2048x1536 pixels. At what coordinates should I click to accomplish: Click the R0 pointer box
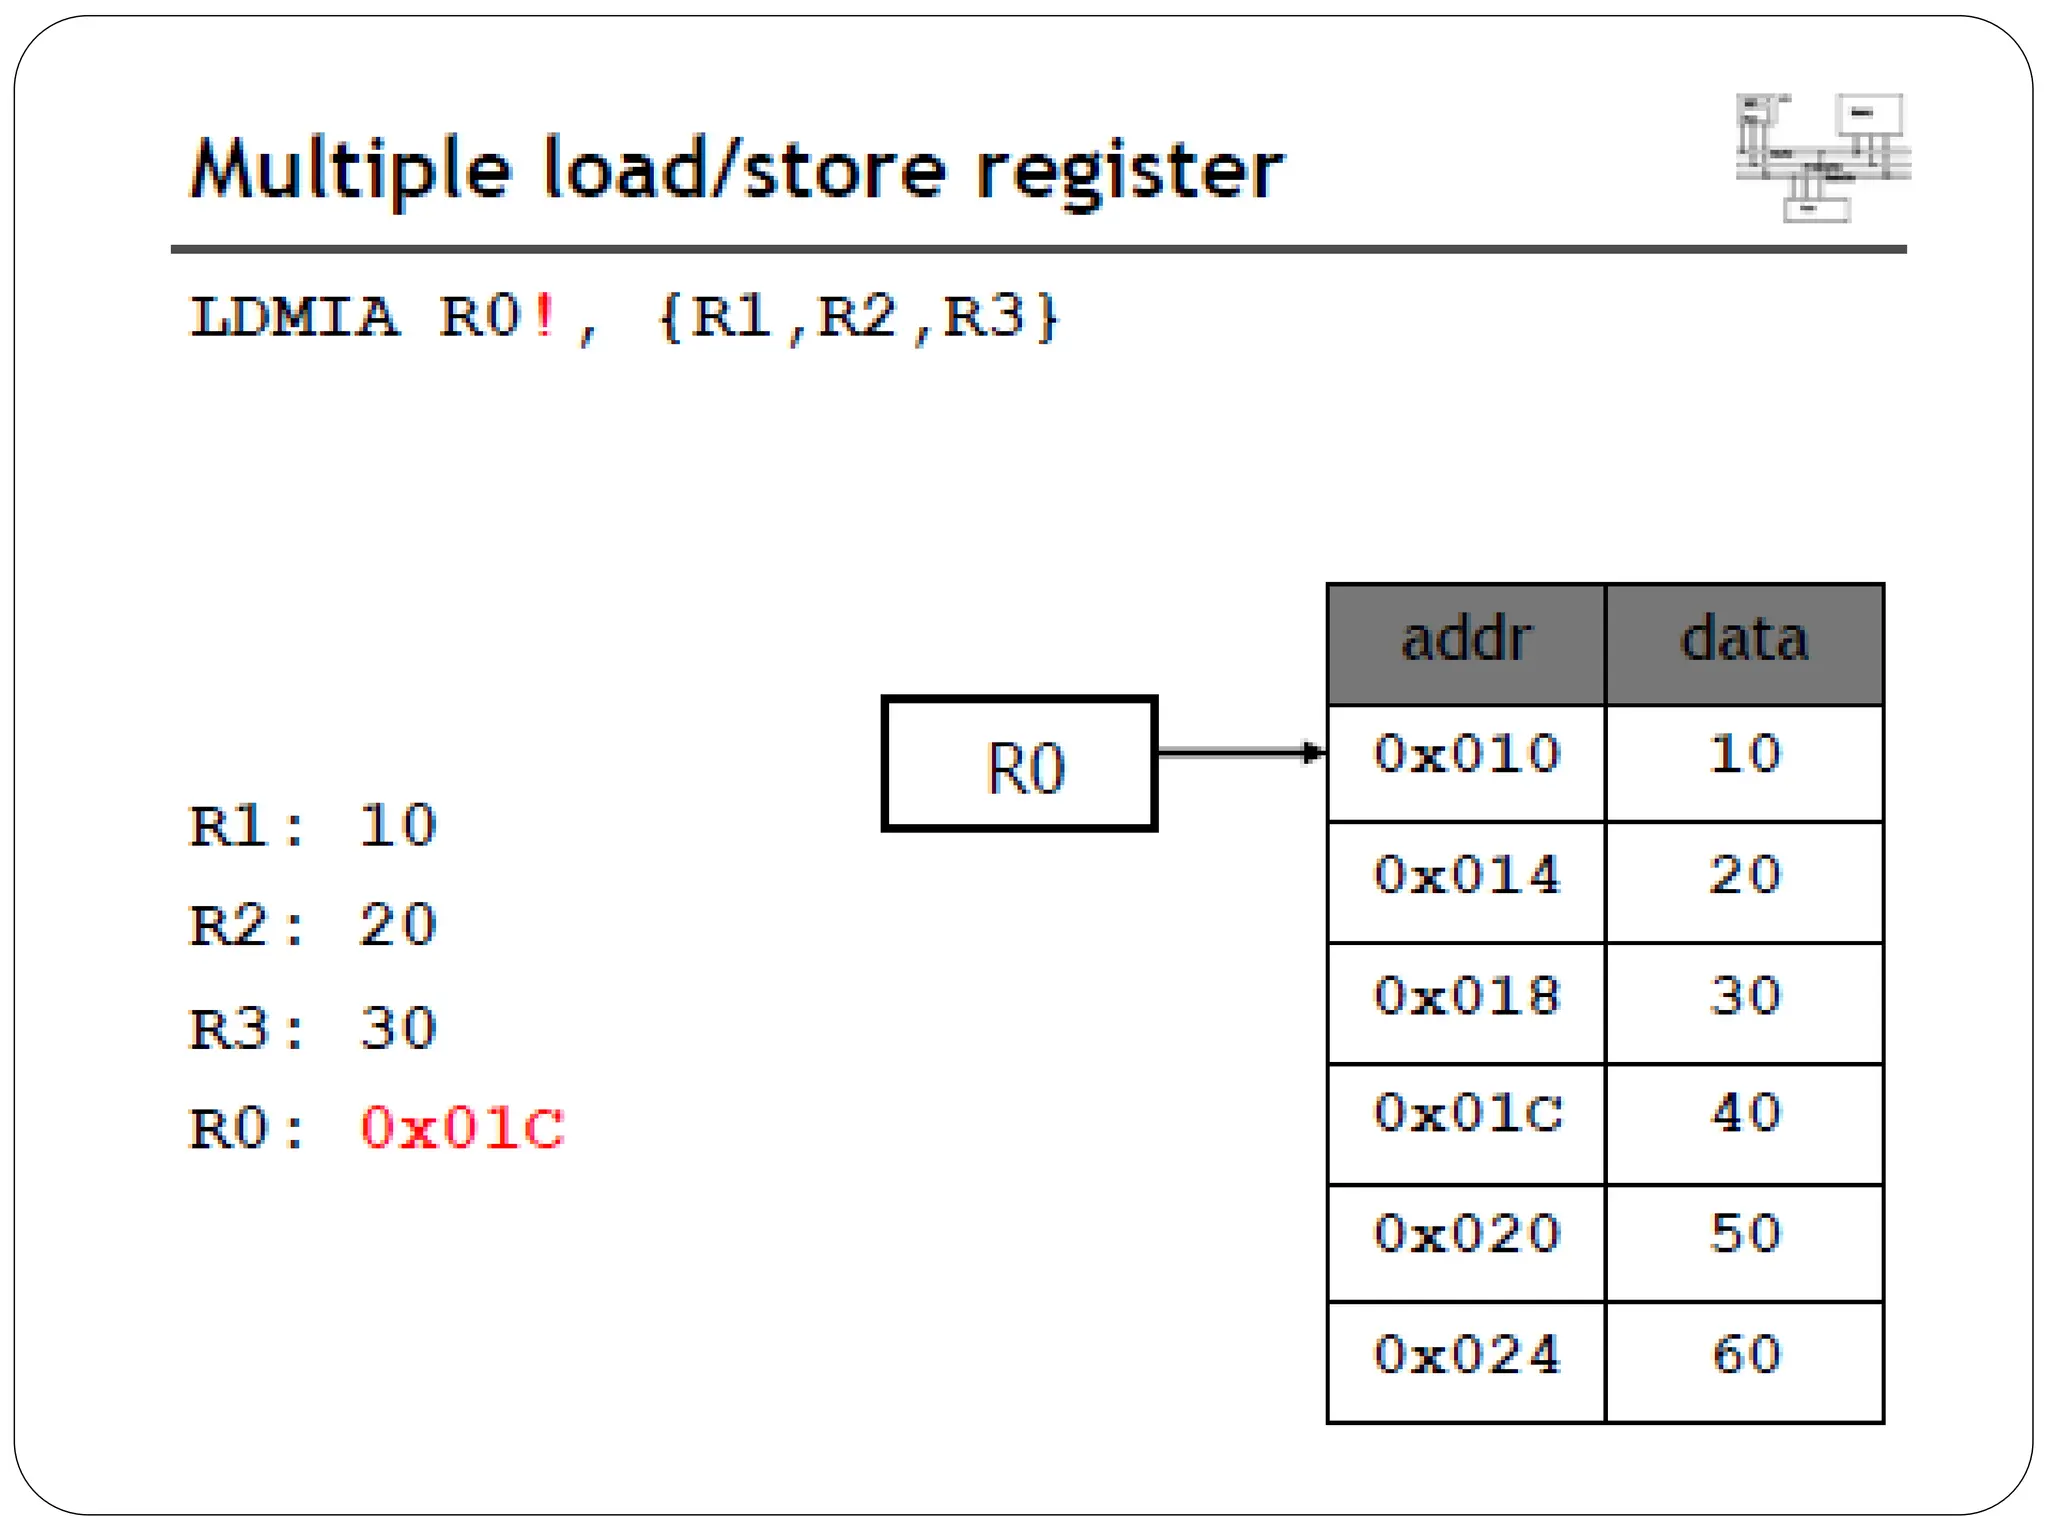pos(1019,764)
